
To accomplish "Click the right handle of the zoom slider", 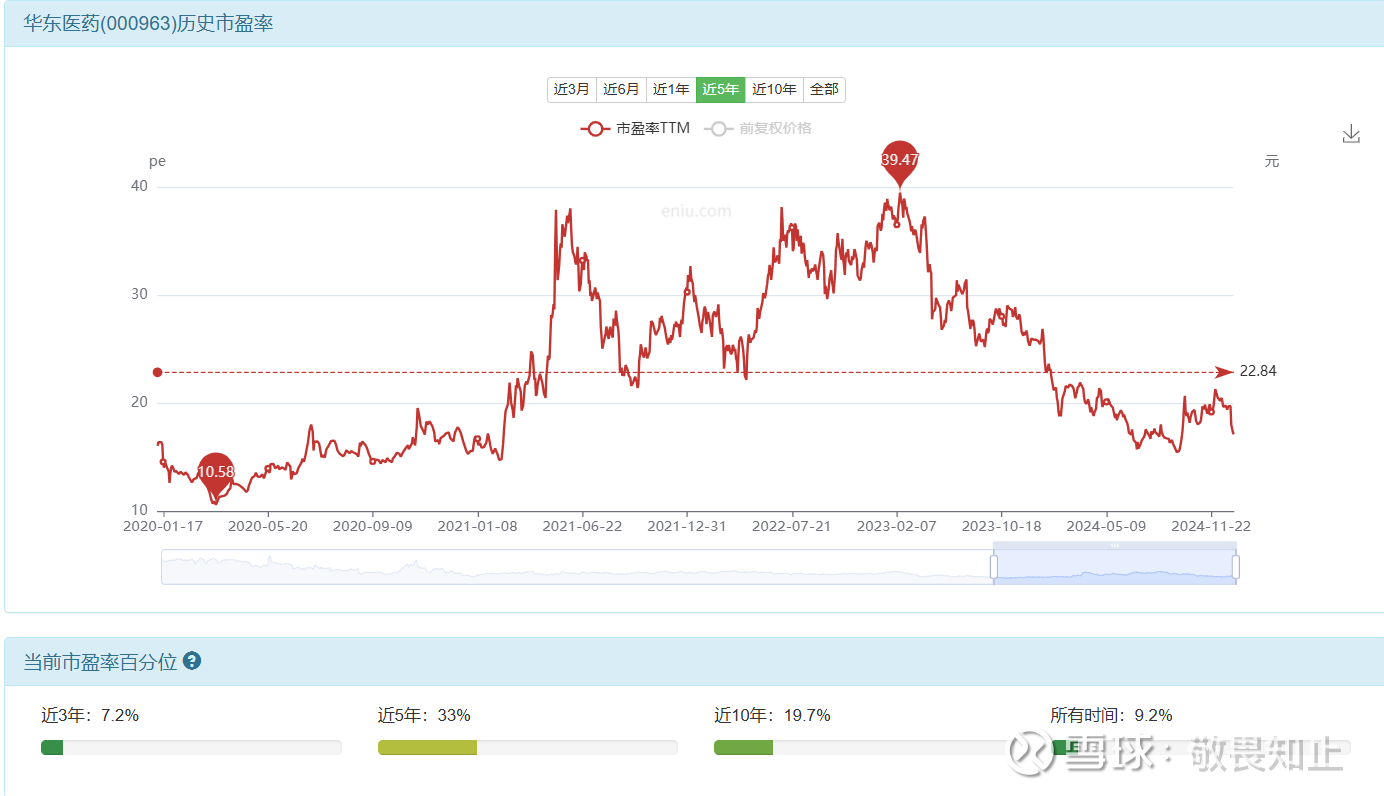I will tap(1236, 567).
